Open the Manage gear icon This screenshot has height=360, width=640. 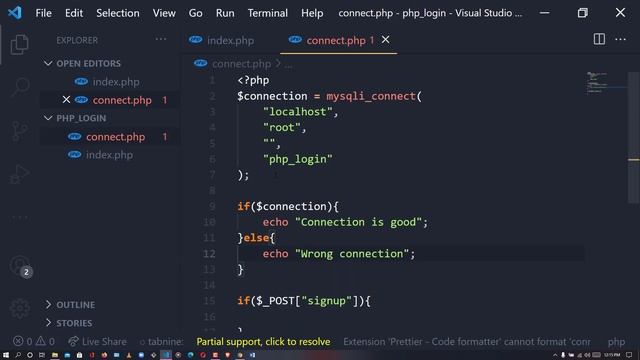19,308
